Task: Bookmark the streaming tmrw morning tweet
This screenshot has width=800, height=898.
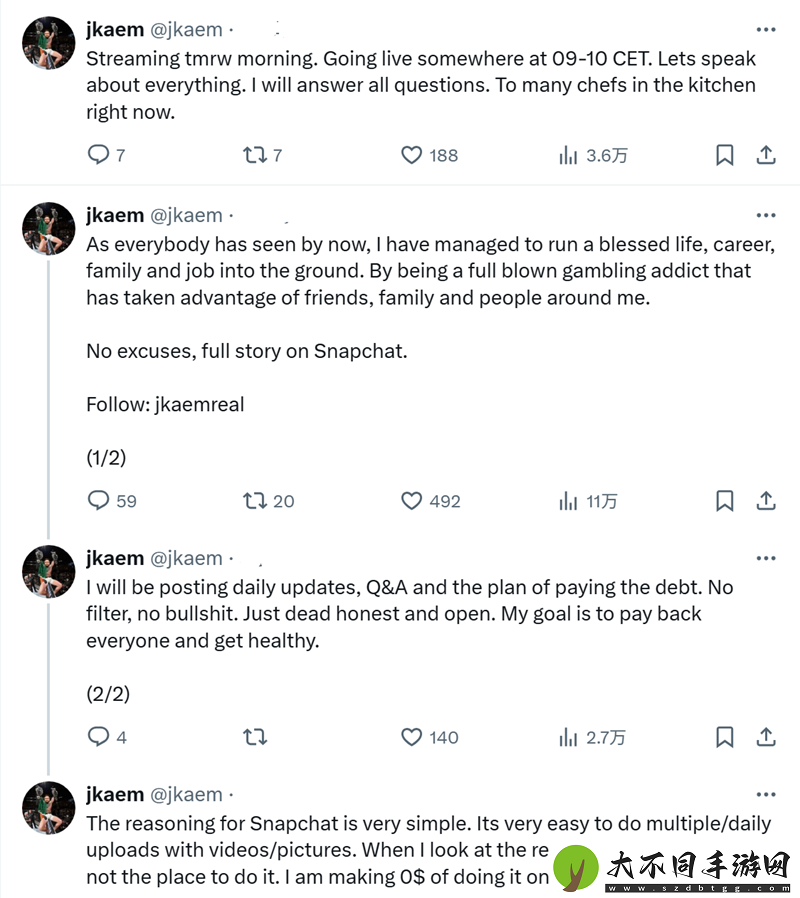Action: pyautogui.click(x=724, y=155)
